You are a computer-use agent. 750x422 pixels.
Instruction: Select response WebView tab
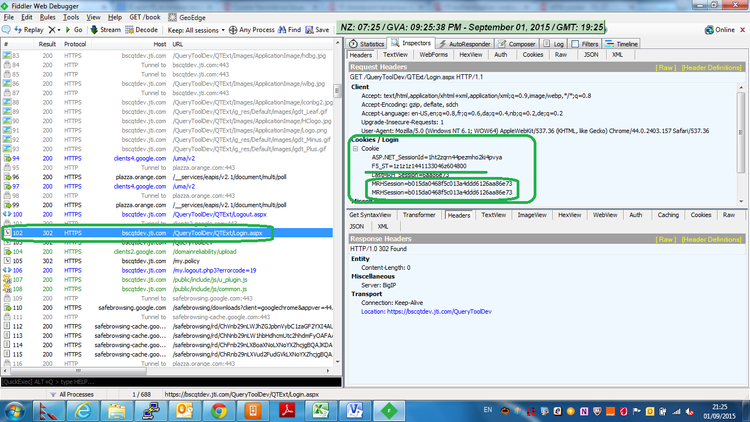pyautogui.click(x=605, y=215)
